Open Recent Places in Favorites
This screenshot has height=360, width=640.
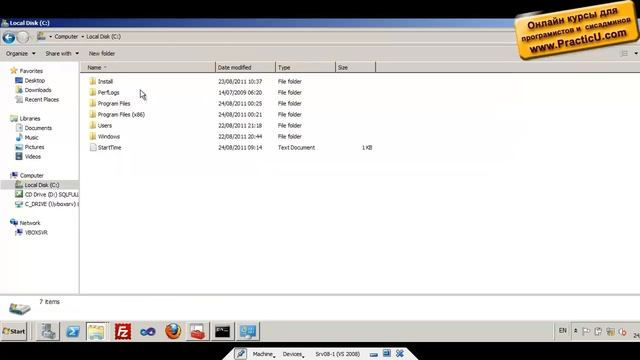click(x=37, y=100)
